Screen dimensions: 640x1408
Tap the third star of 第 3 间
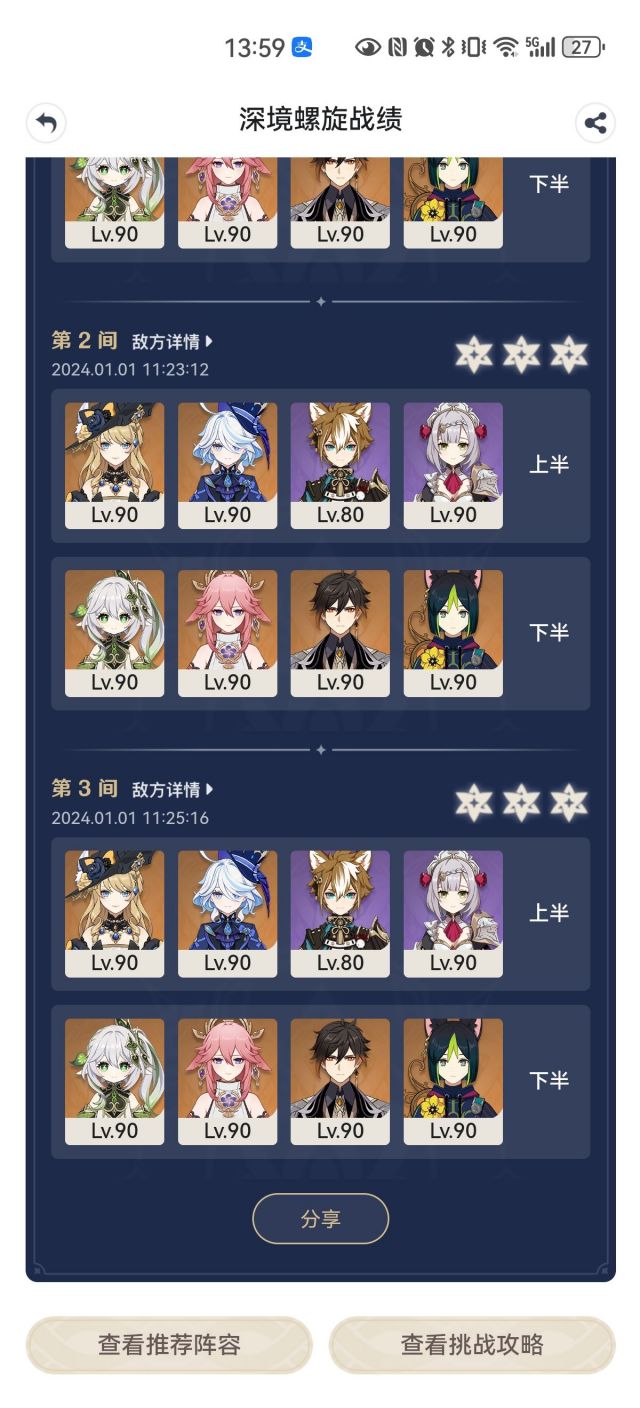[569, 802]
